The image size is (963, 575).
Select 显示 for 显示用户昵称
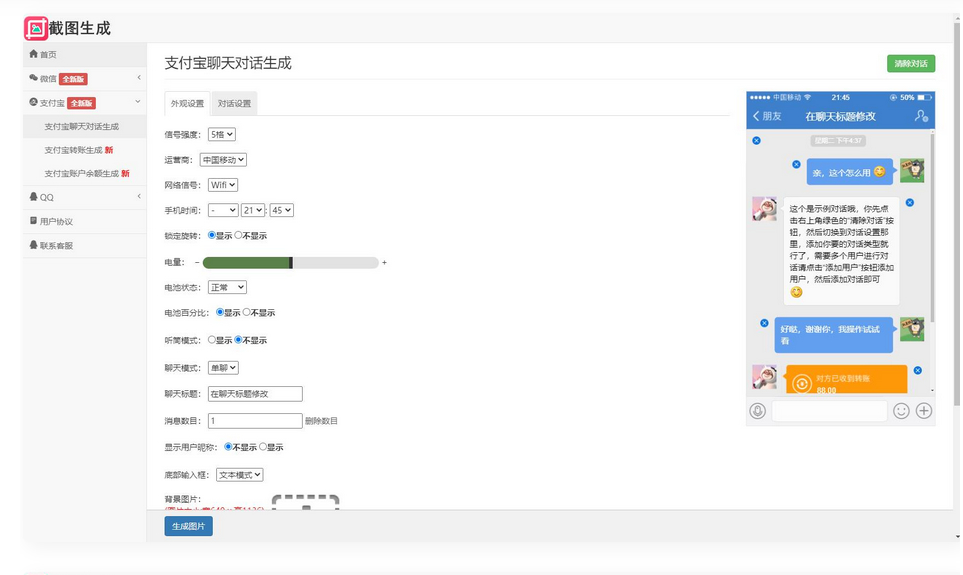coord(263,447)
